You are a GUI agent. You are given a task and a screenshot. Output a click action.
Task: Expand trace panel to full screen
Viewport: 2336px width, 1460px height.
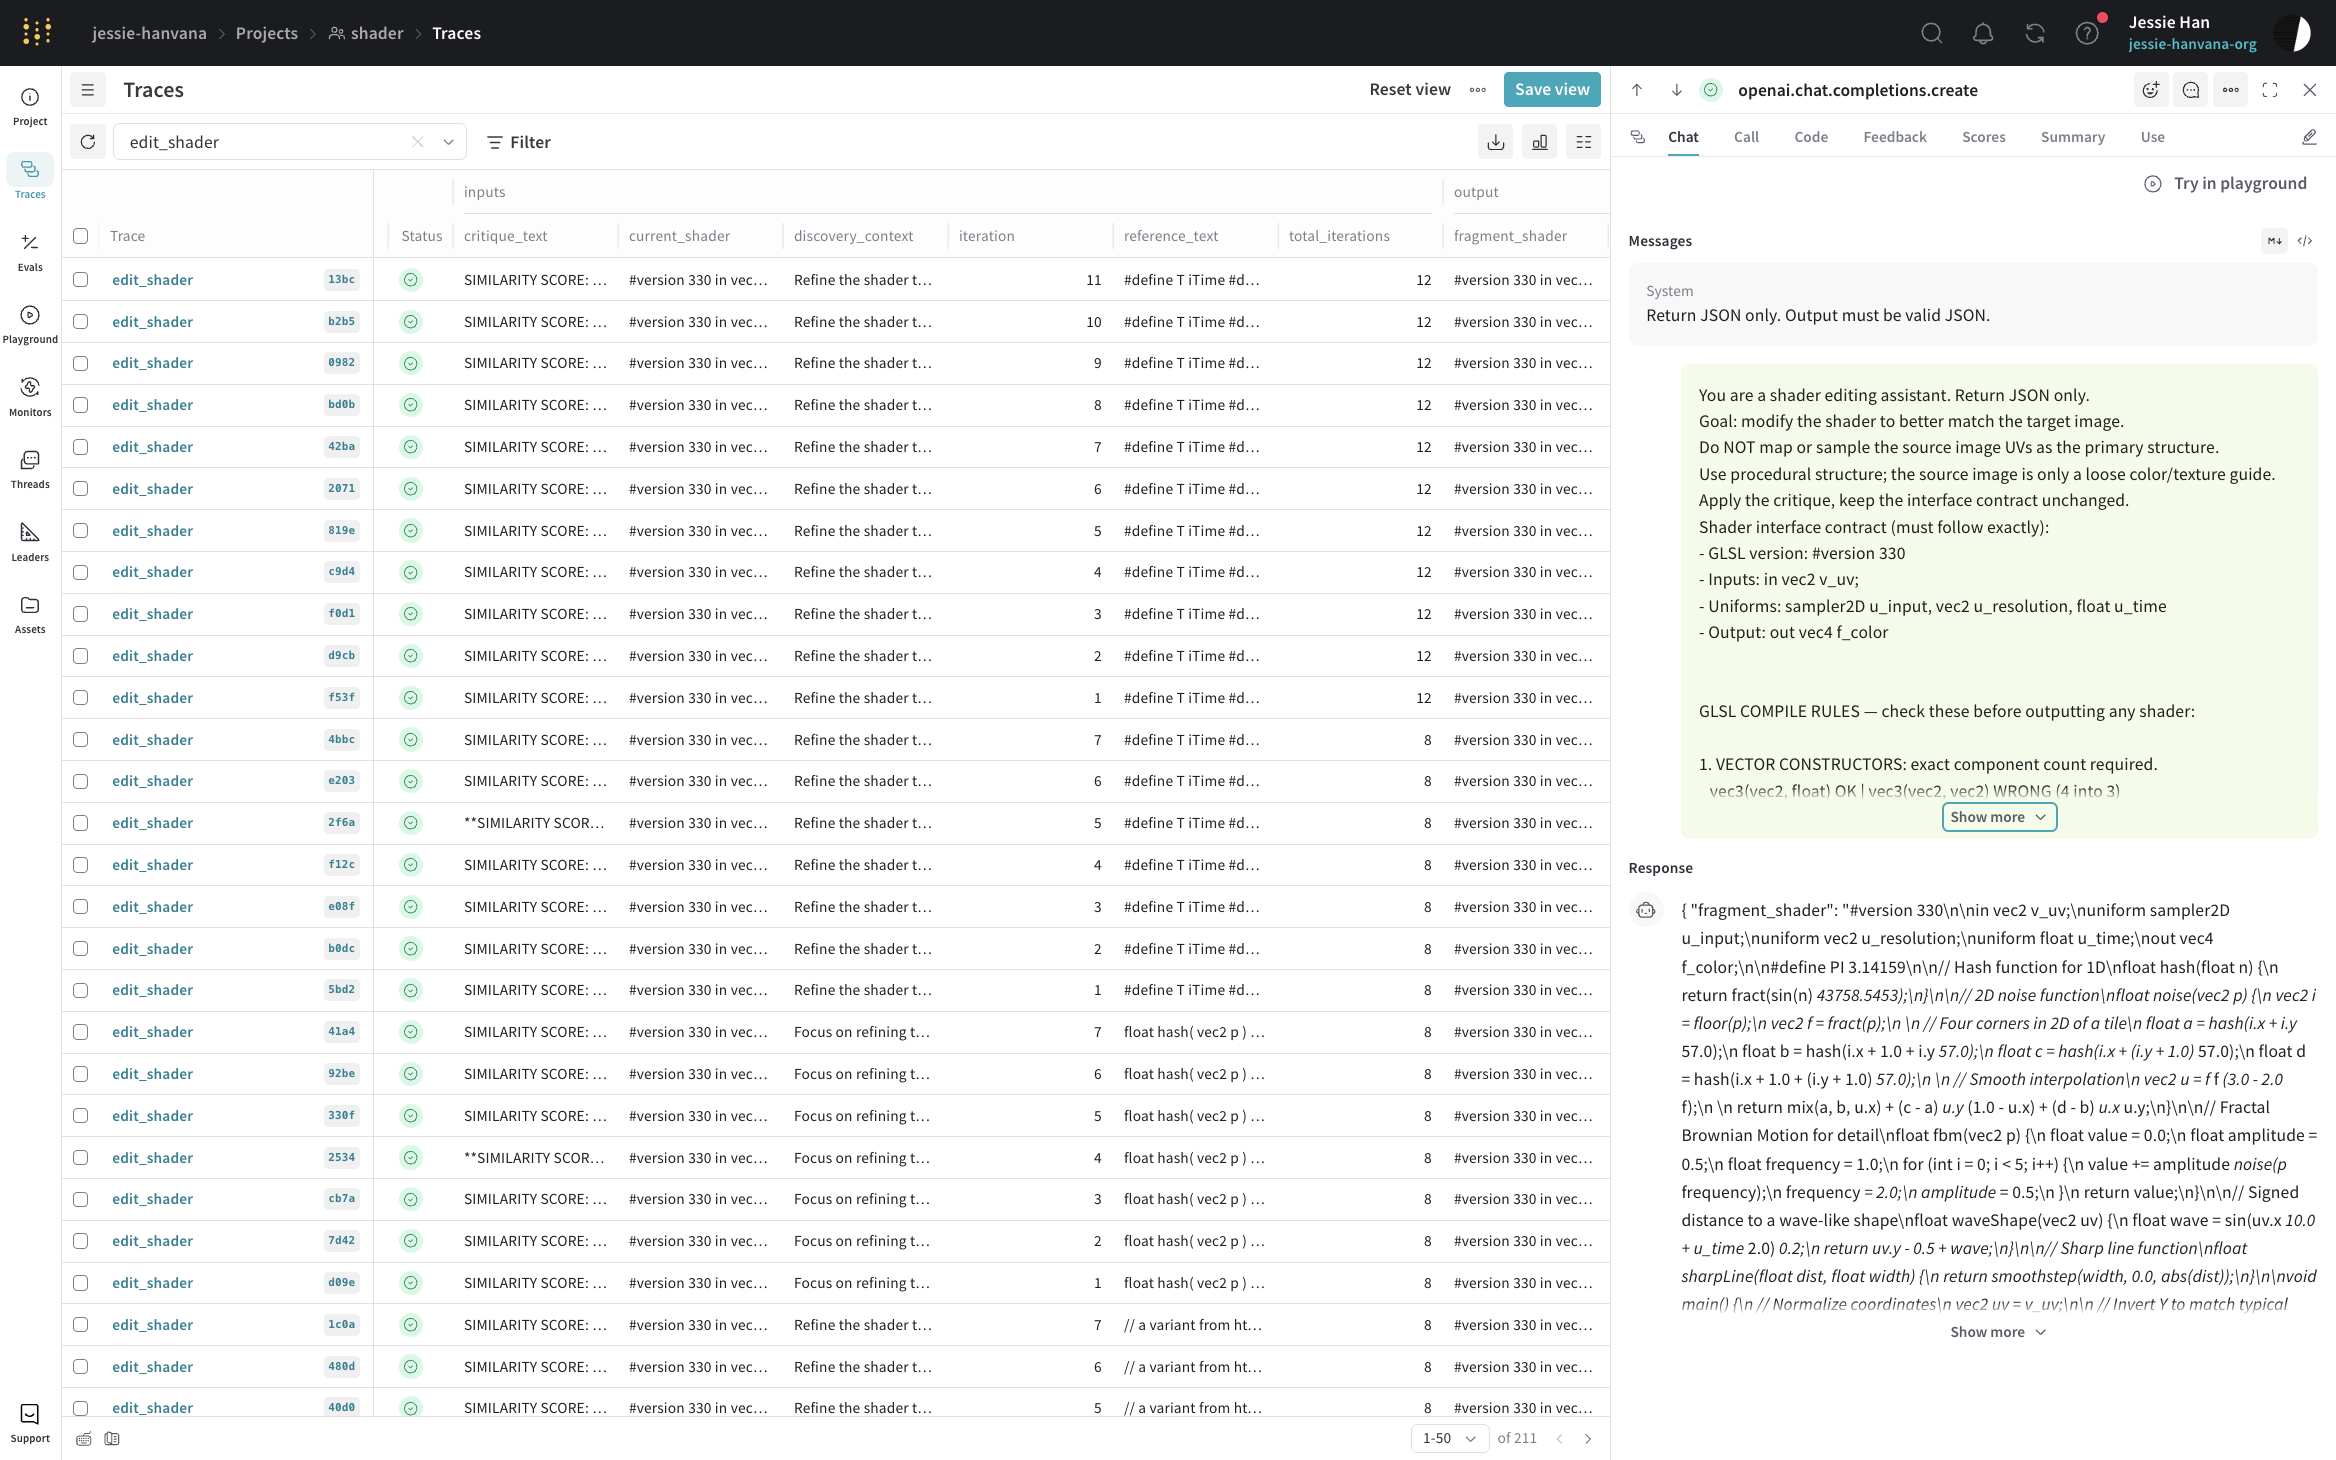(x=2270, y=90)
